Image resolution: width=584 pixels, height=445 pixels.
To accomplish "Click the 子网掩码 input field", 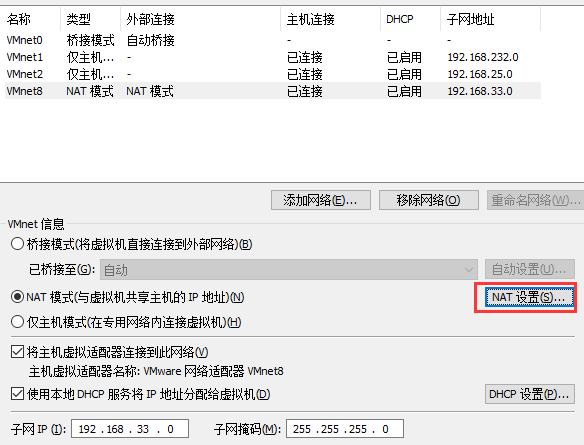I will (x=345, y=429).
